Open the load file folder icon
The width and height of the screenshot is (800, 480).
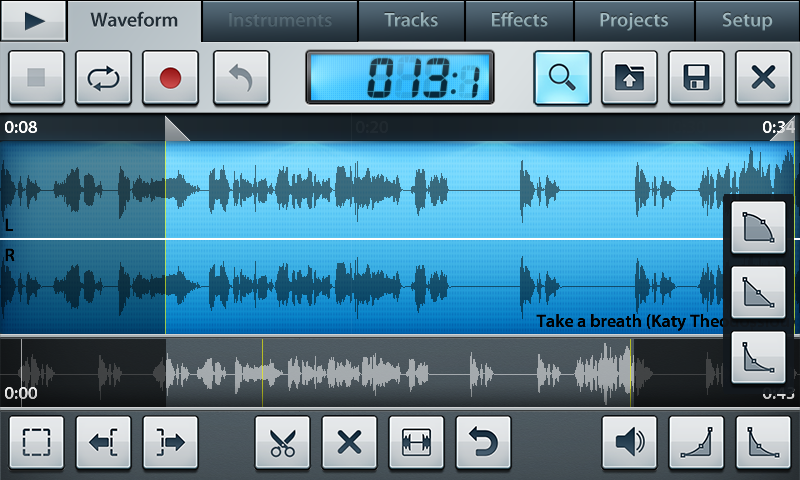tap(629, 78)
